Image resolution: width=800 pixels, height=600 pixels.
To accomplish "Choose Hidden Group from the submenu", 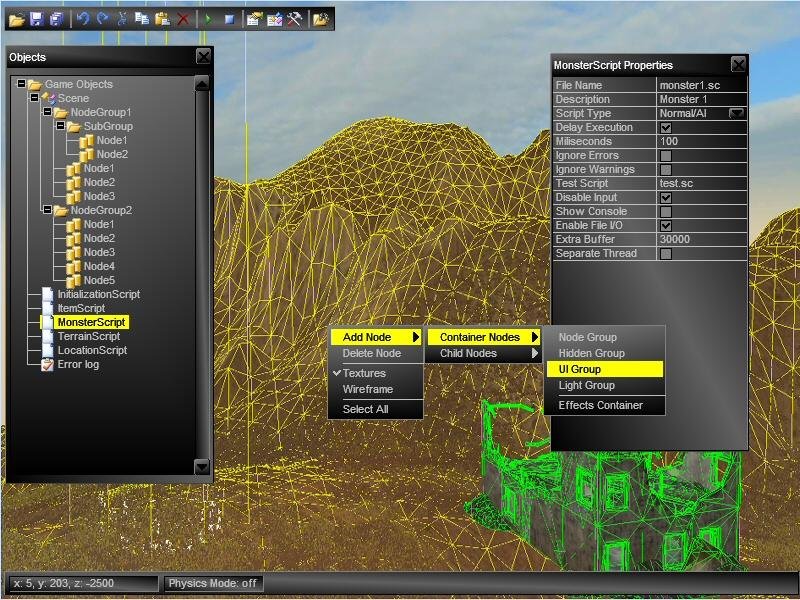I will [x=605, y=353].
